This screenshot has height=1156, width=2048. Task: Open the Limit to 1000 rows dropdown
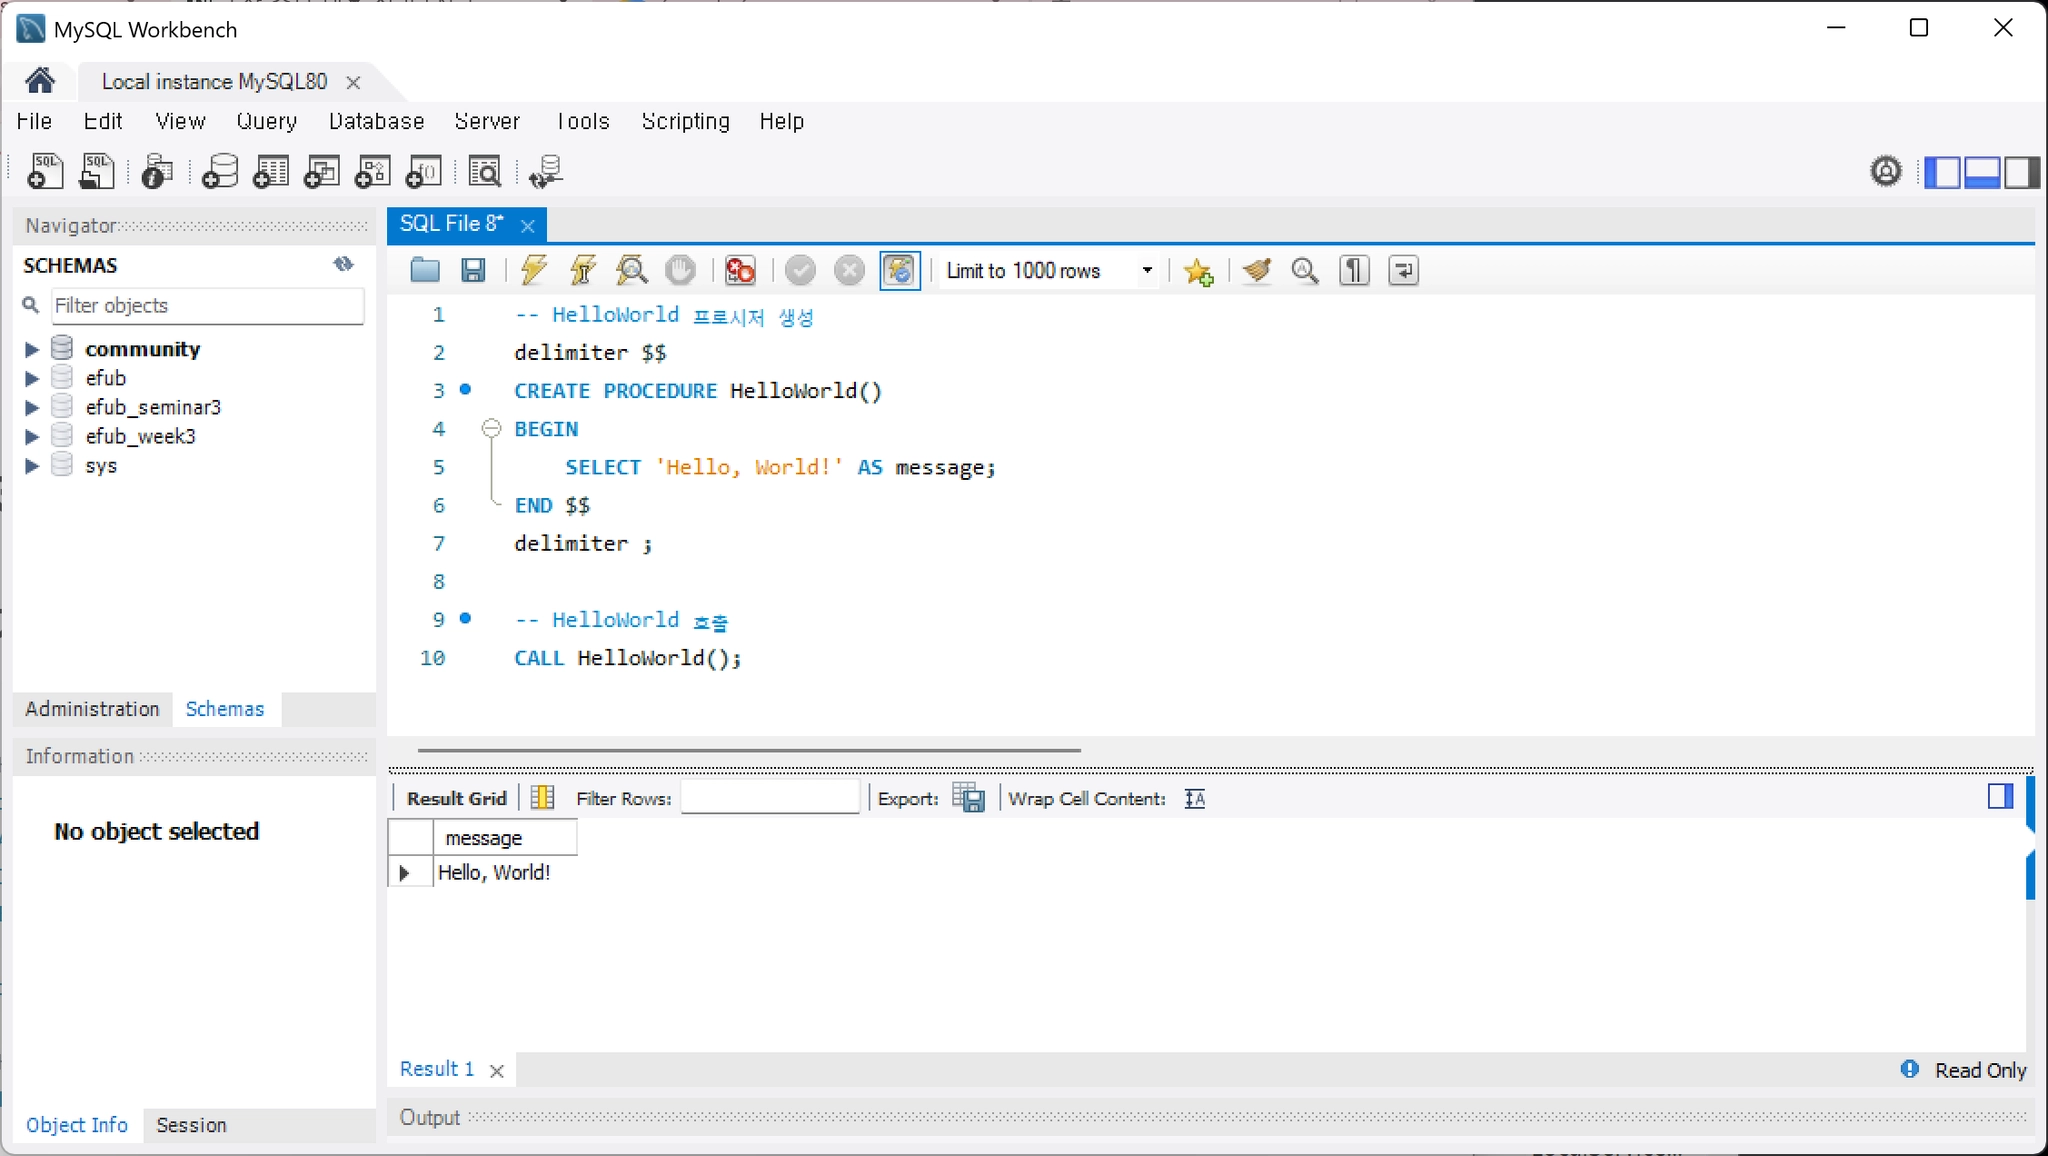pyautogui.click(x=1049, y=271)
